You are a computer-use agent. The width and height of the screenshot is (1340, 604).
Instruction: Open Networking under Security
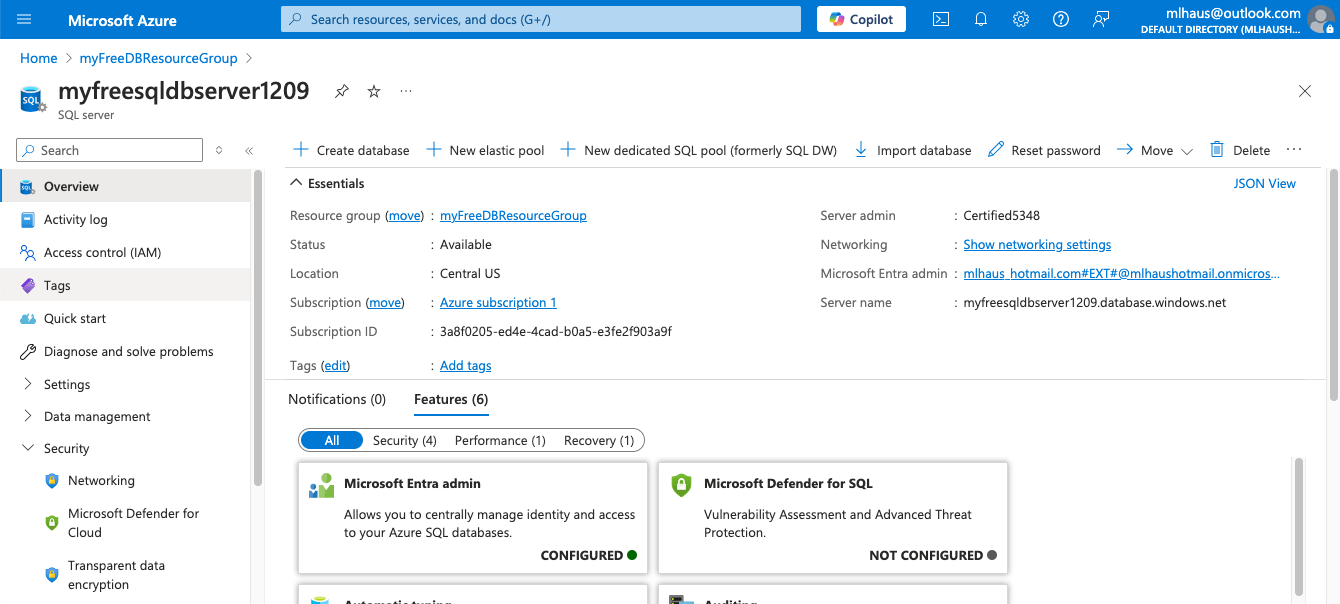pyautogui.click(x=125, y=480)
